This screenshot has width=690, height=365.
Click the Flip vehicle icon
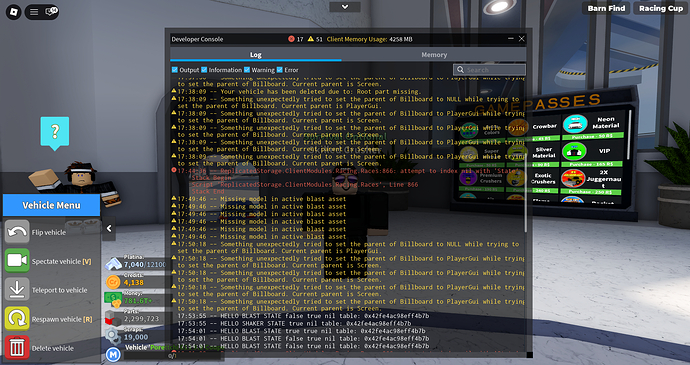(17, 232)
